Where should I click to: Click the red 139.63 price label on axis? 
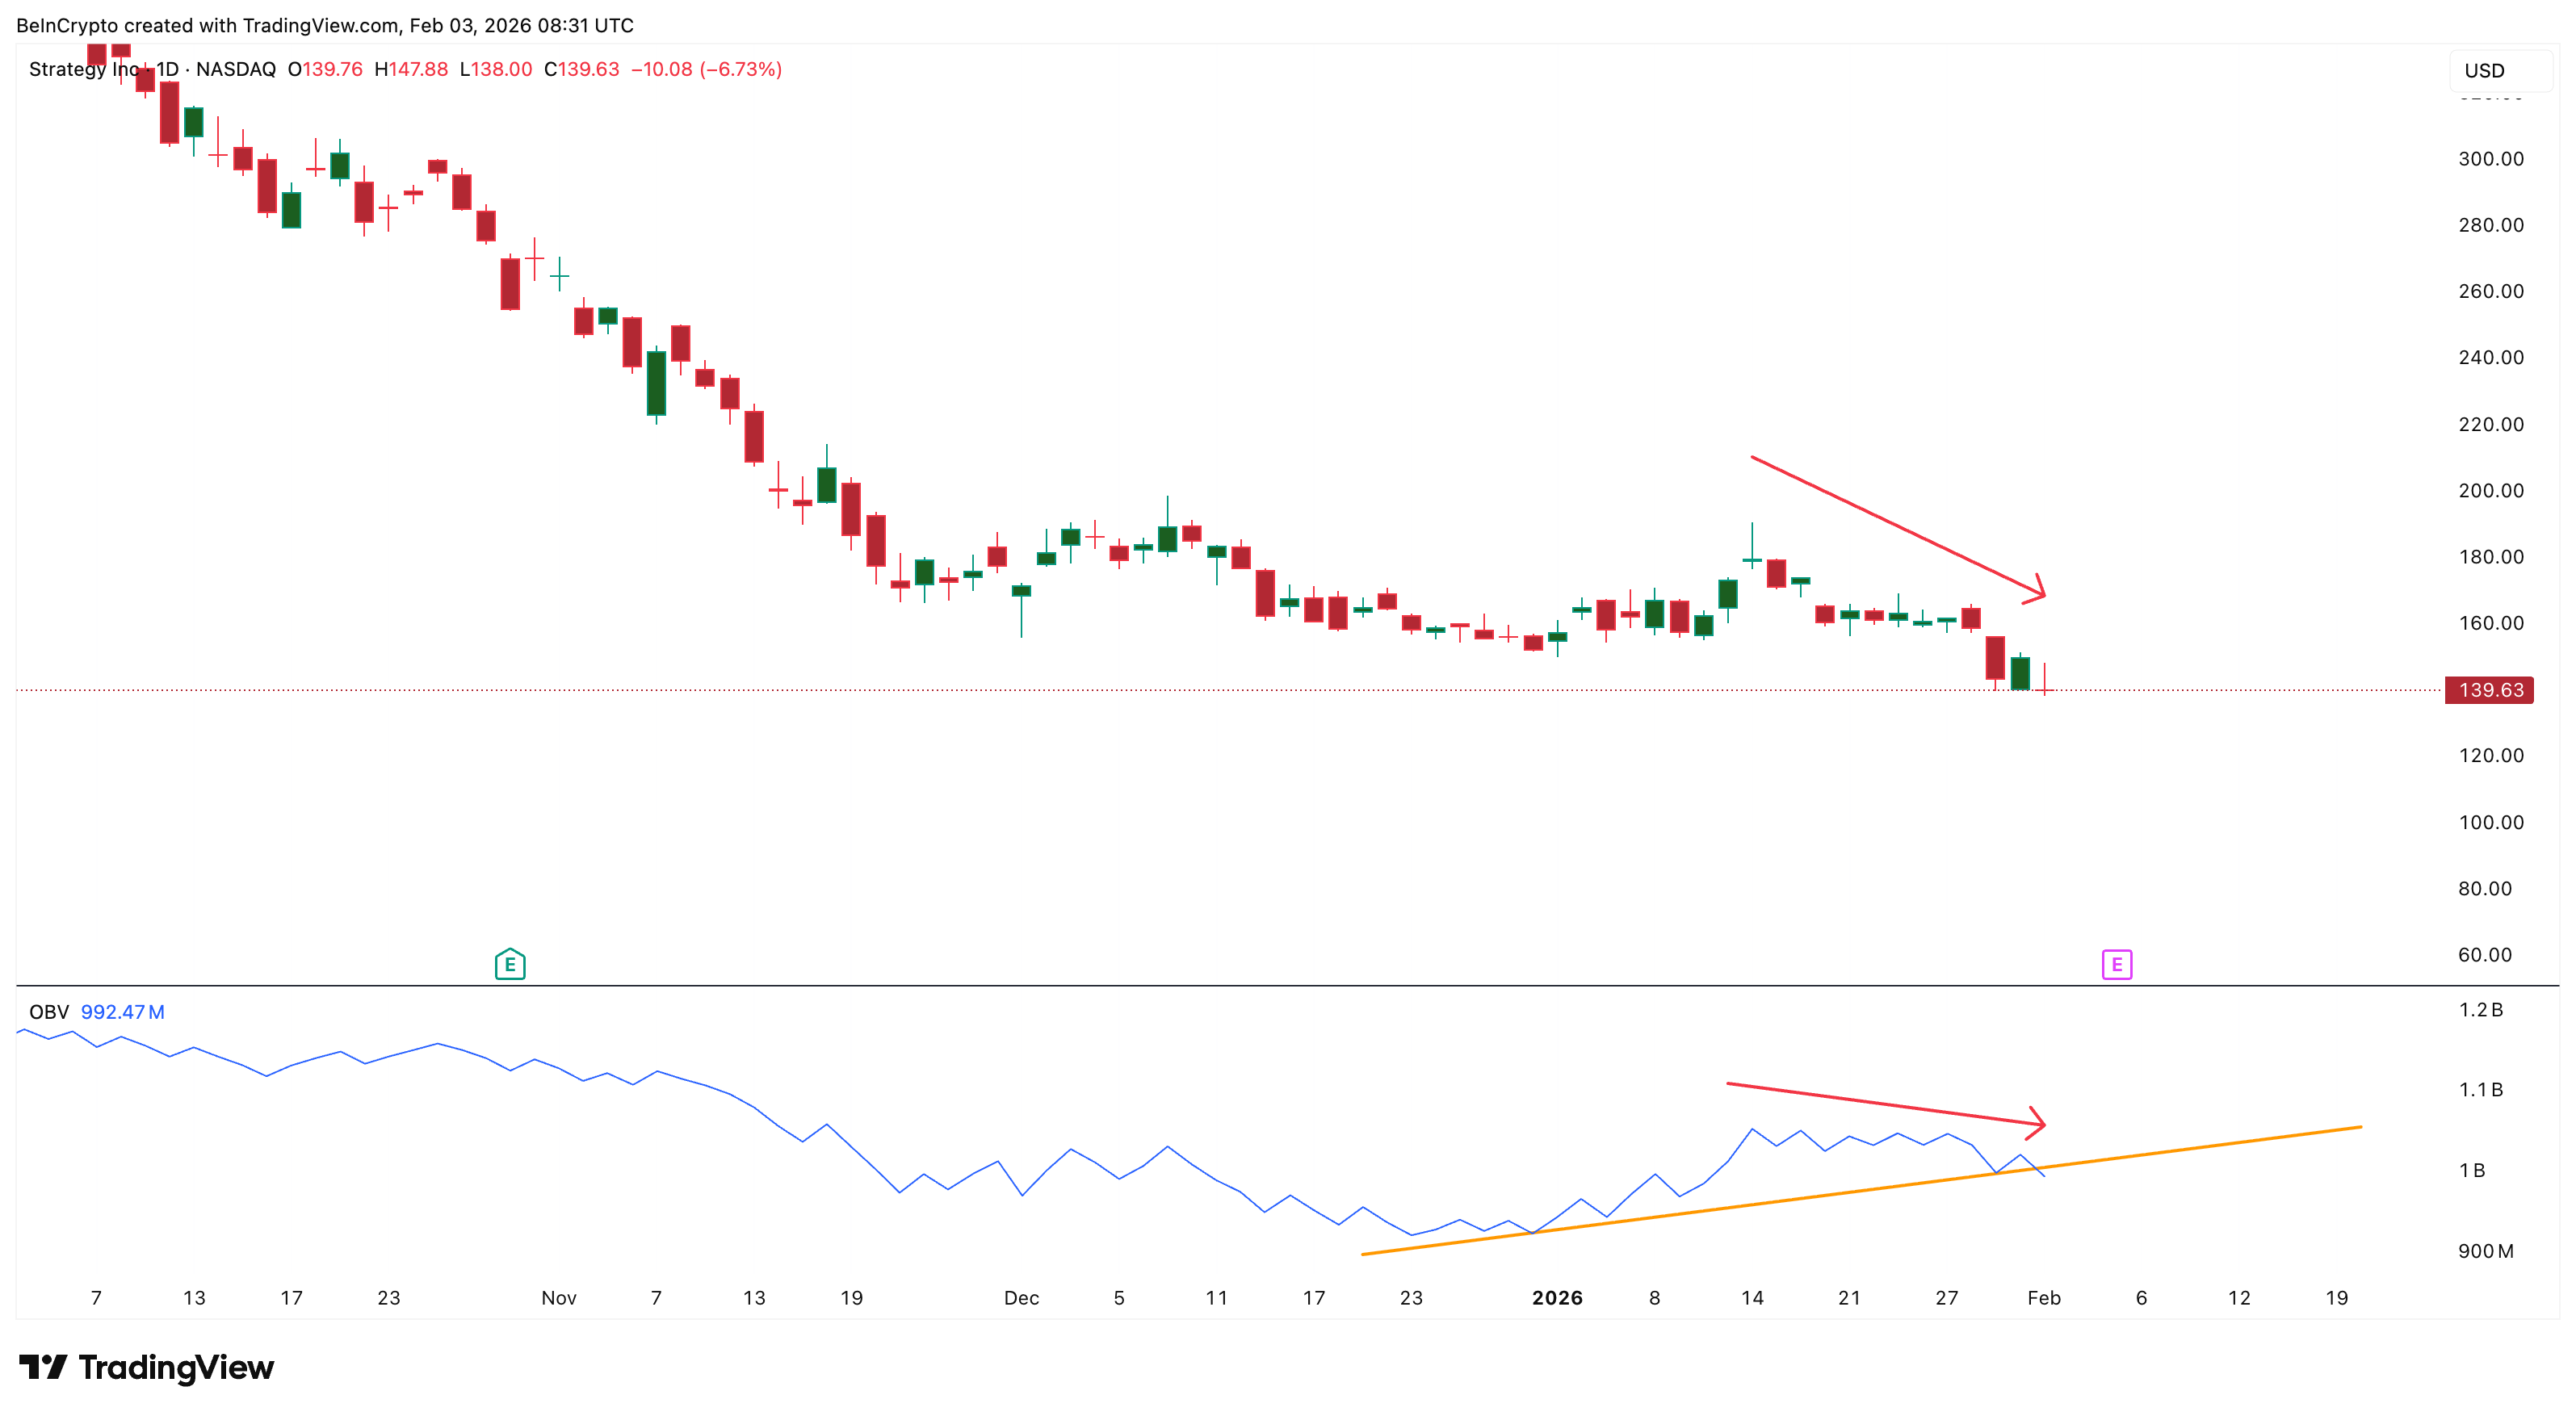(x=2489, y=689)
